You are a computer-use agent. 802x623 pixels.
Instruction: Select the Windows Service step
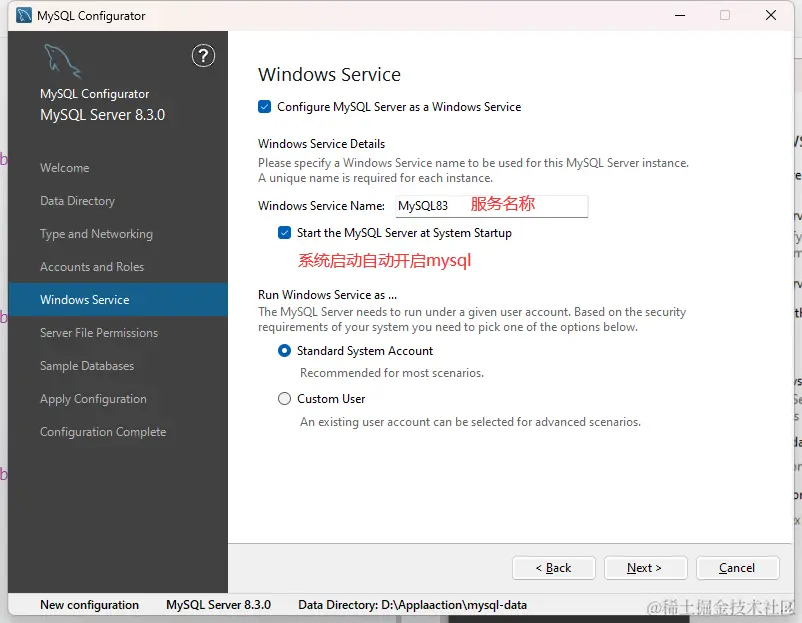point(118,300)
